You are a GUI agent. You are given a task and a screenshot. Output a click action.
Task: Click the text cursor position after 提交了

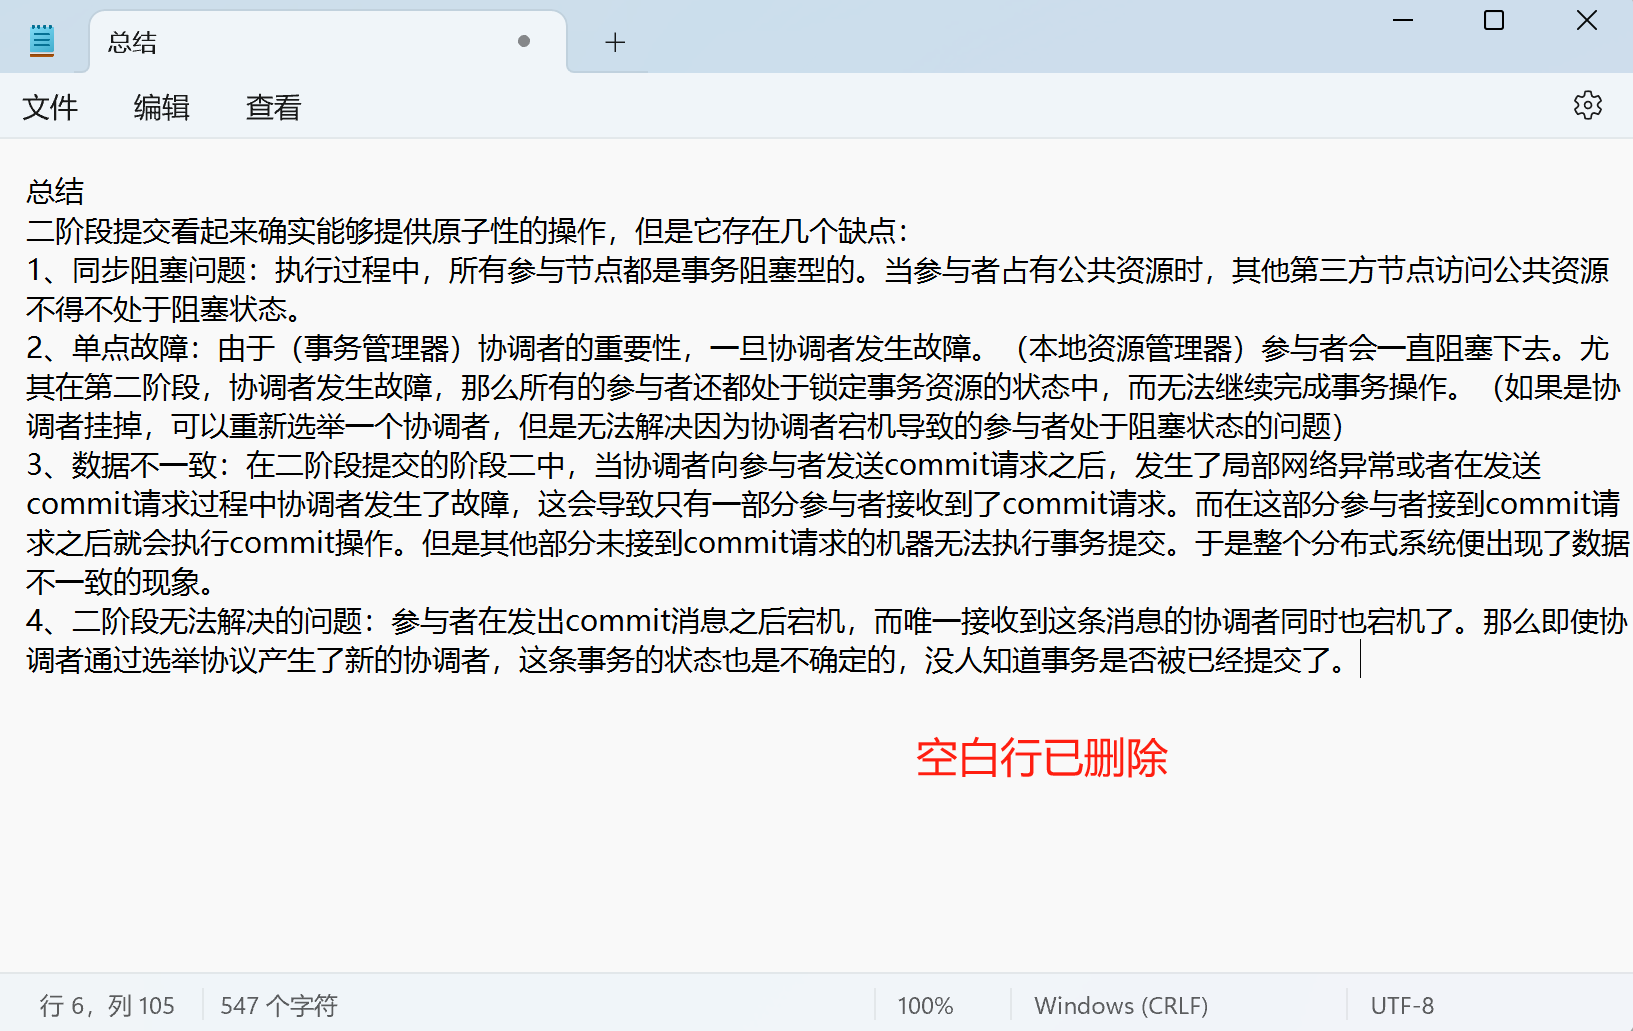tap(1360, 660)
